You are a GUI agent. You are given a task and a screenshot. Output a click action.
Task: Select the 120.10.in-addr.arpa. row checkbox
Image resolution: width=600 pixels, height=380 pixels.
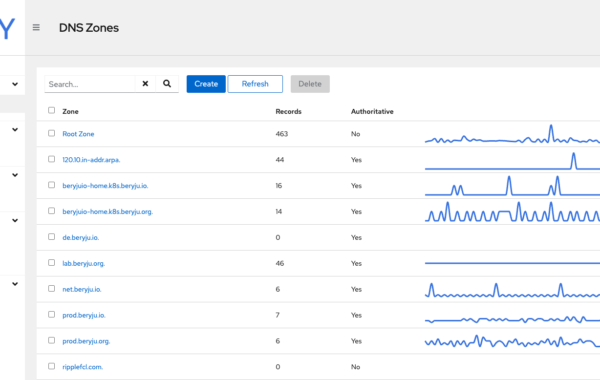[52, 159]
